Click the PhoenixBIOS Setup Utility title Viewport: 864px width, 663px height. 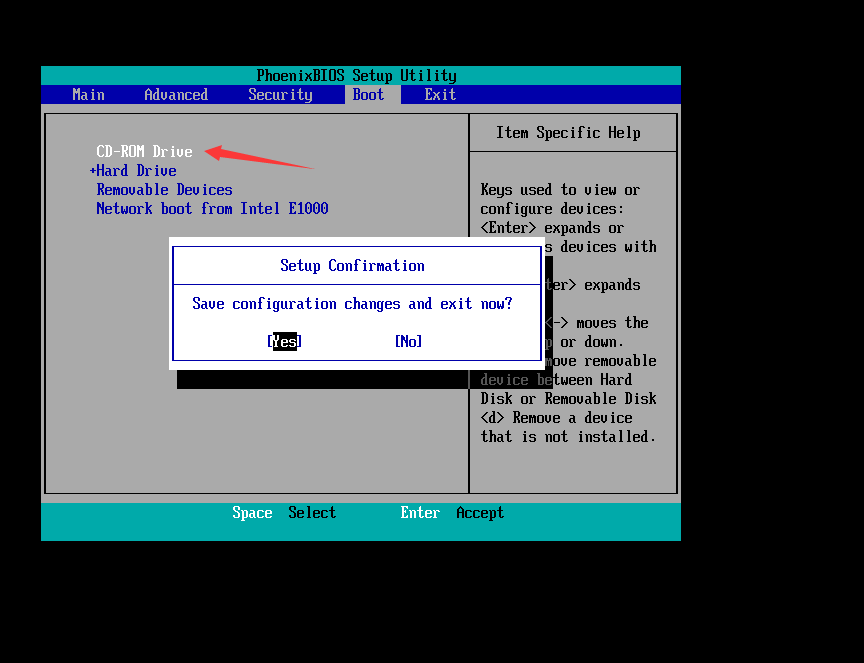click(x=356, y=76)
